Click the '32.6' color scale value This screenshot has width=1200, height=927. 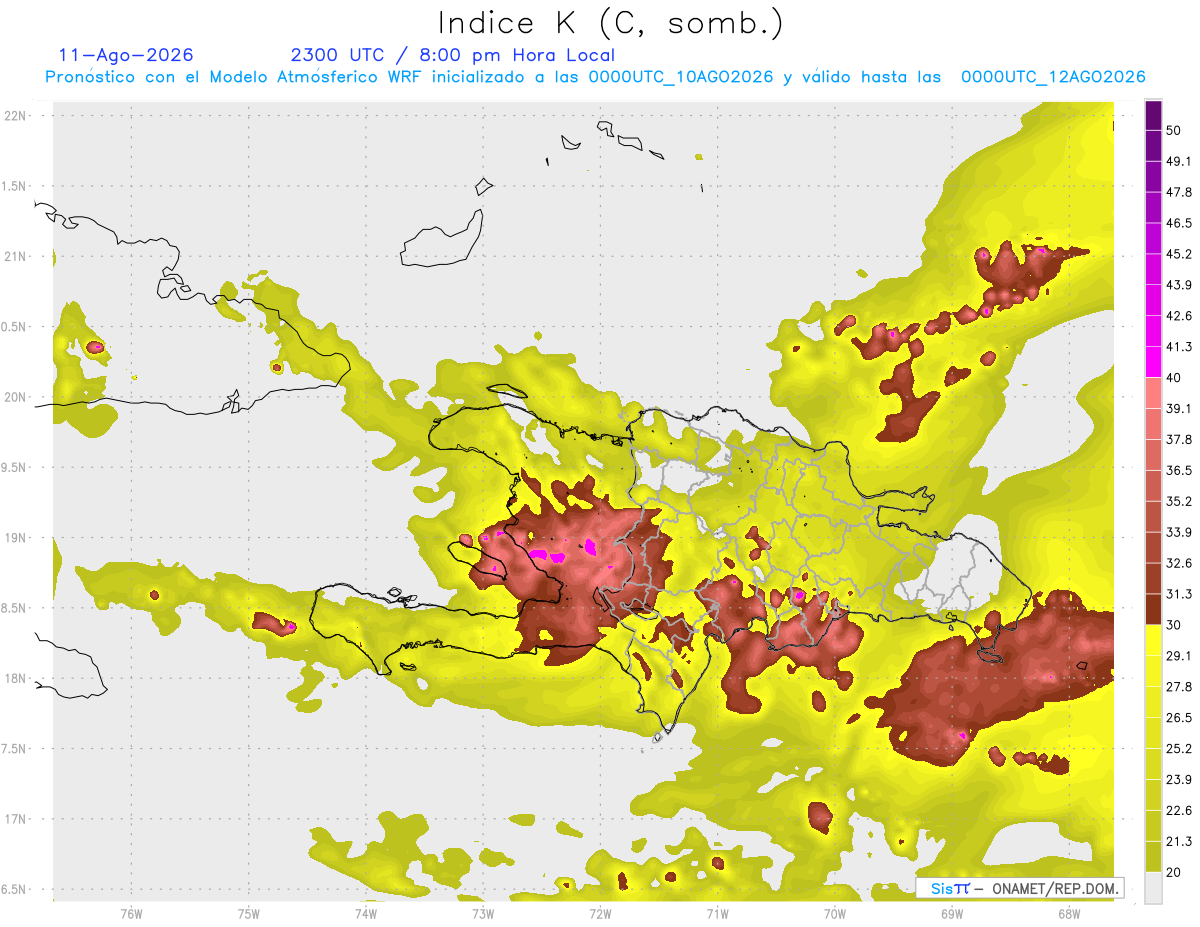click(x=1178, y=563)
